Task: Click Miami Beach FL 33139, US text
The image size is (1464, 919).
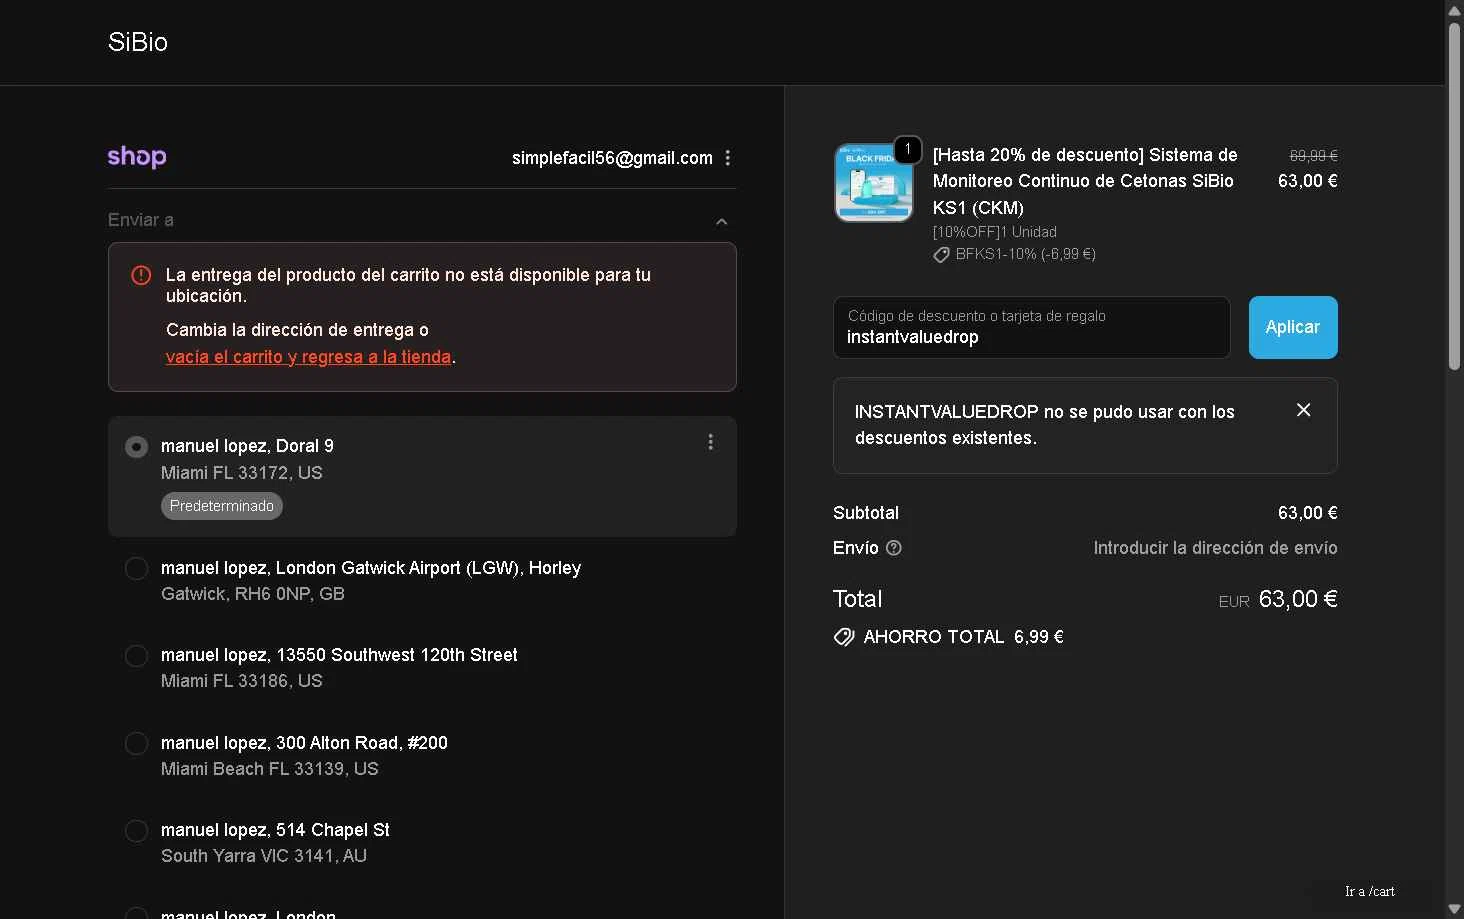Action: pos(270,769)
